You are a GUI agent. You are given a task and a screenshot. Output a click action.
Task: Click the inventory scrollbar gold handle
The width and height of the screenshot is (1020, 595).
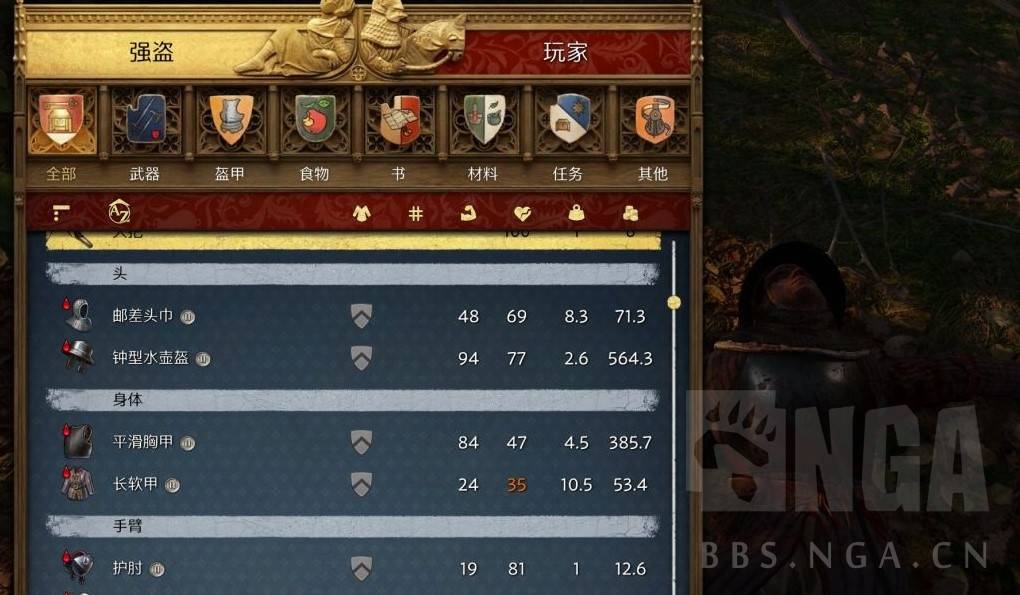674,302
